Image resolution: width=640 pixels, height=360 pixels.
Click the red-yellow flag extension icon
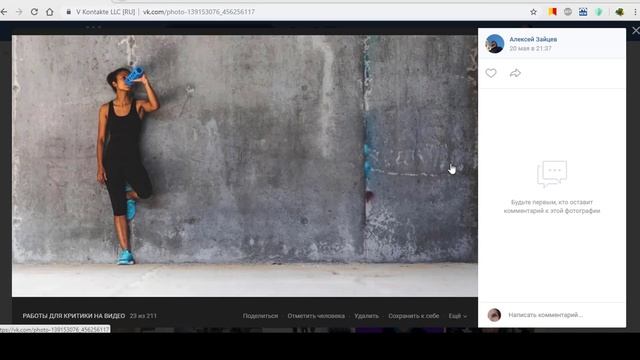tap(552, 12)
